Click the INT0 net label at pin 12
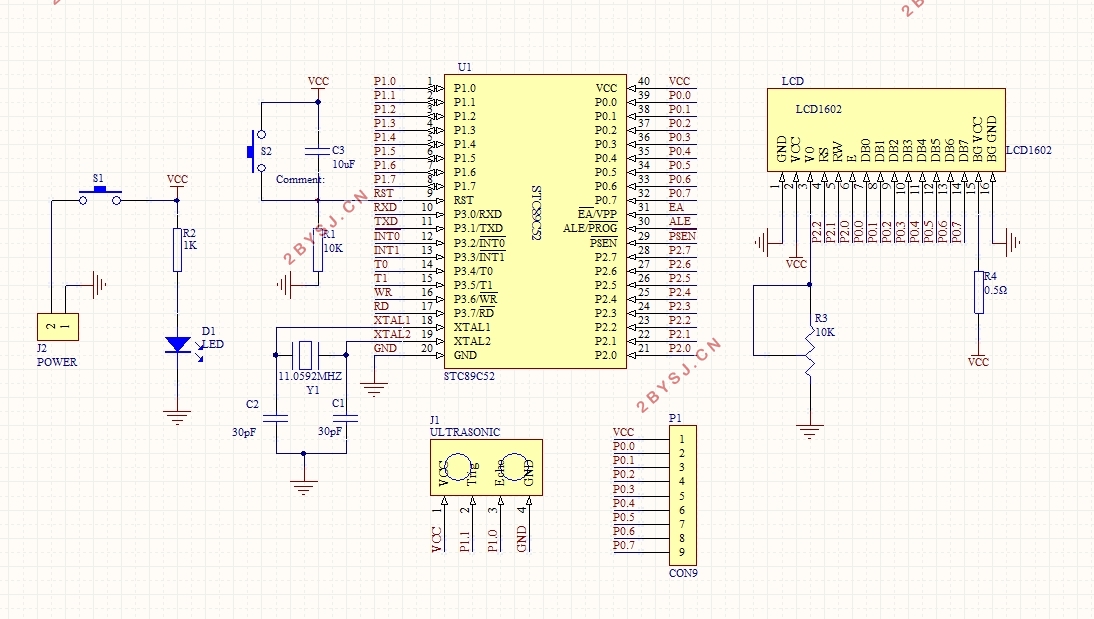Viewport: 1094px width, 619px height. click(387, 236)
